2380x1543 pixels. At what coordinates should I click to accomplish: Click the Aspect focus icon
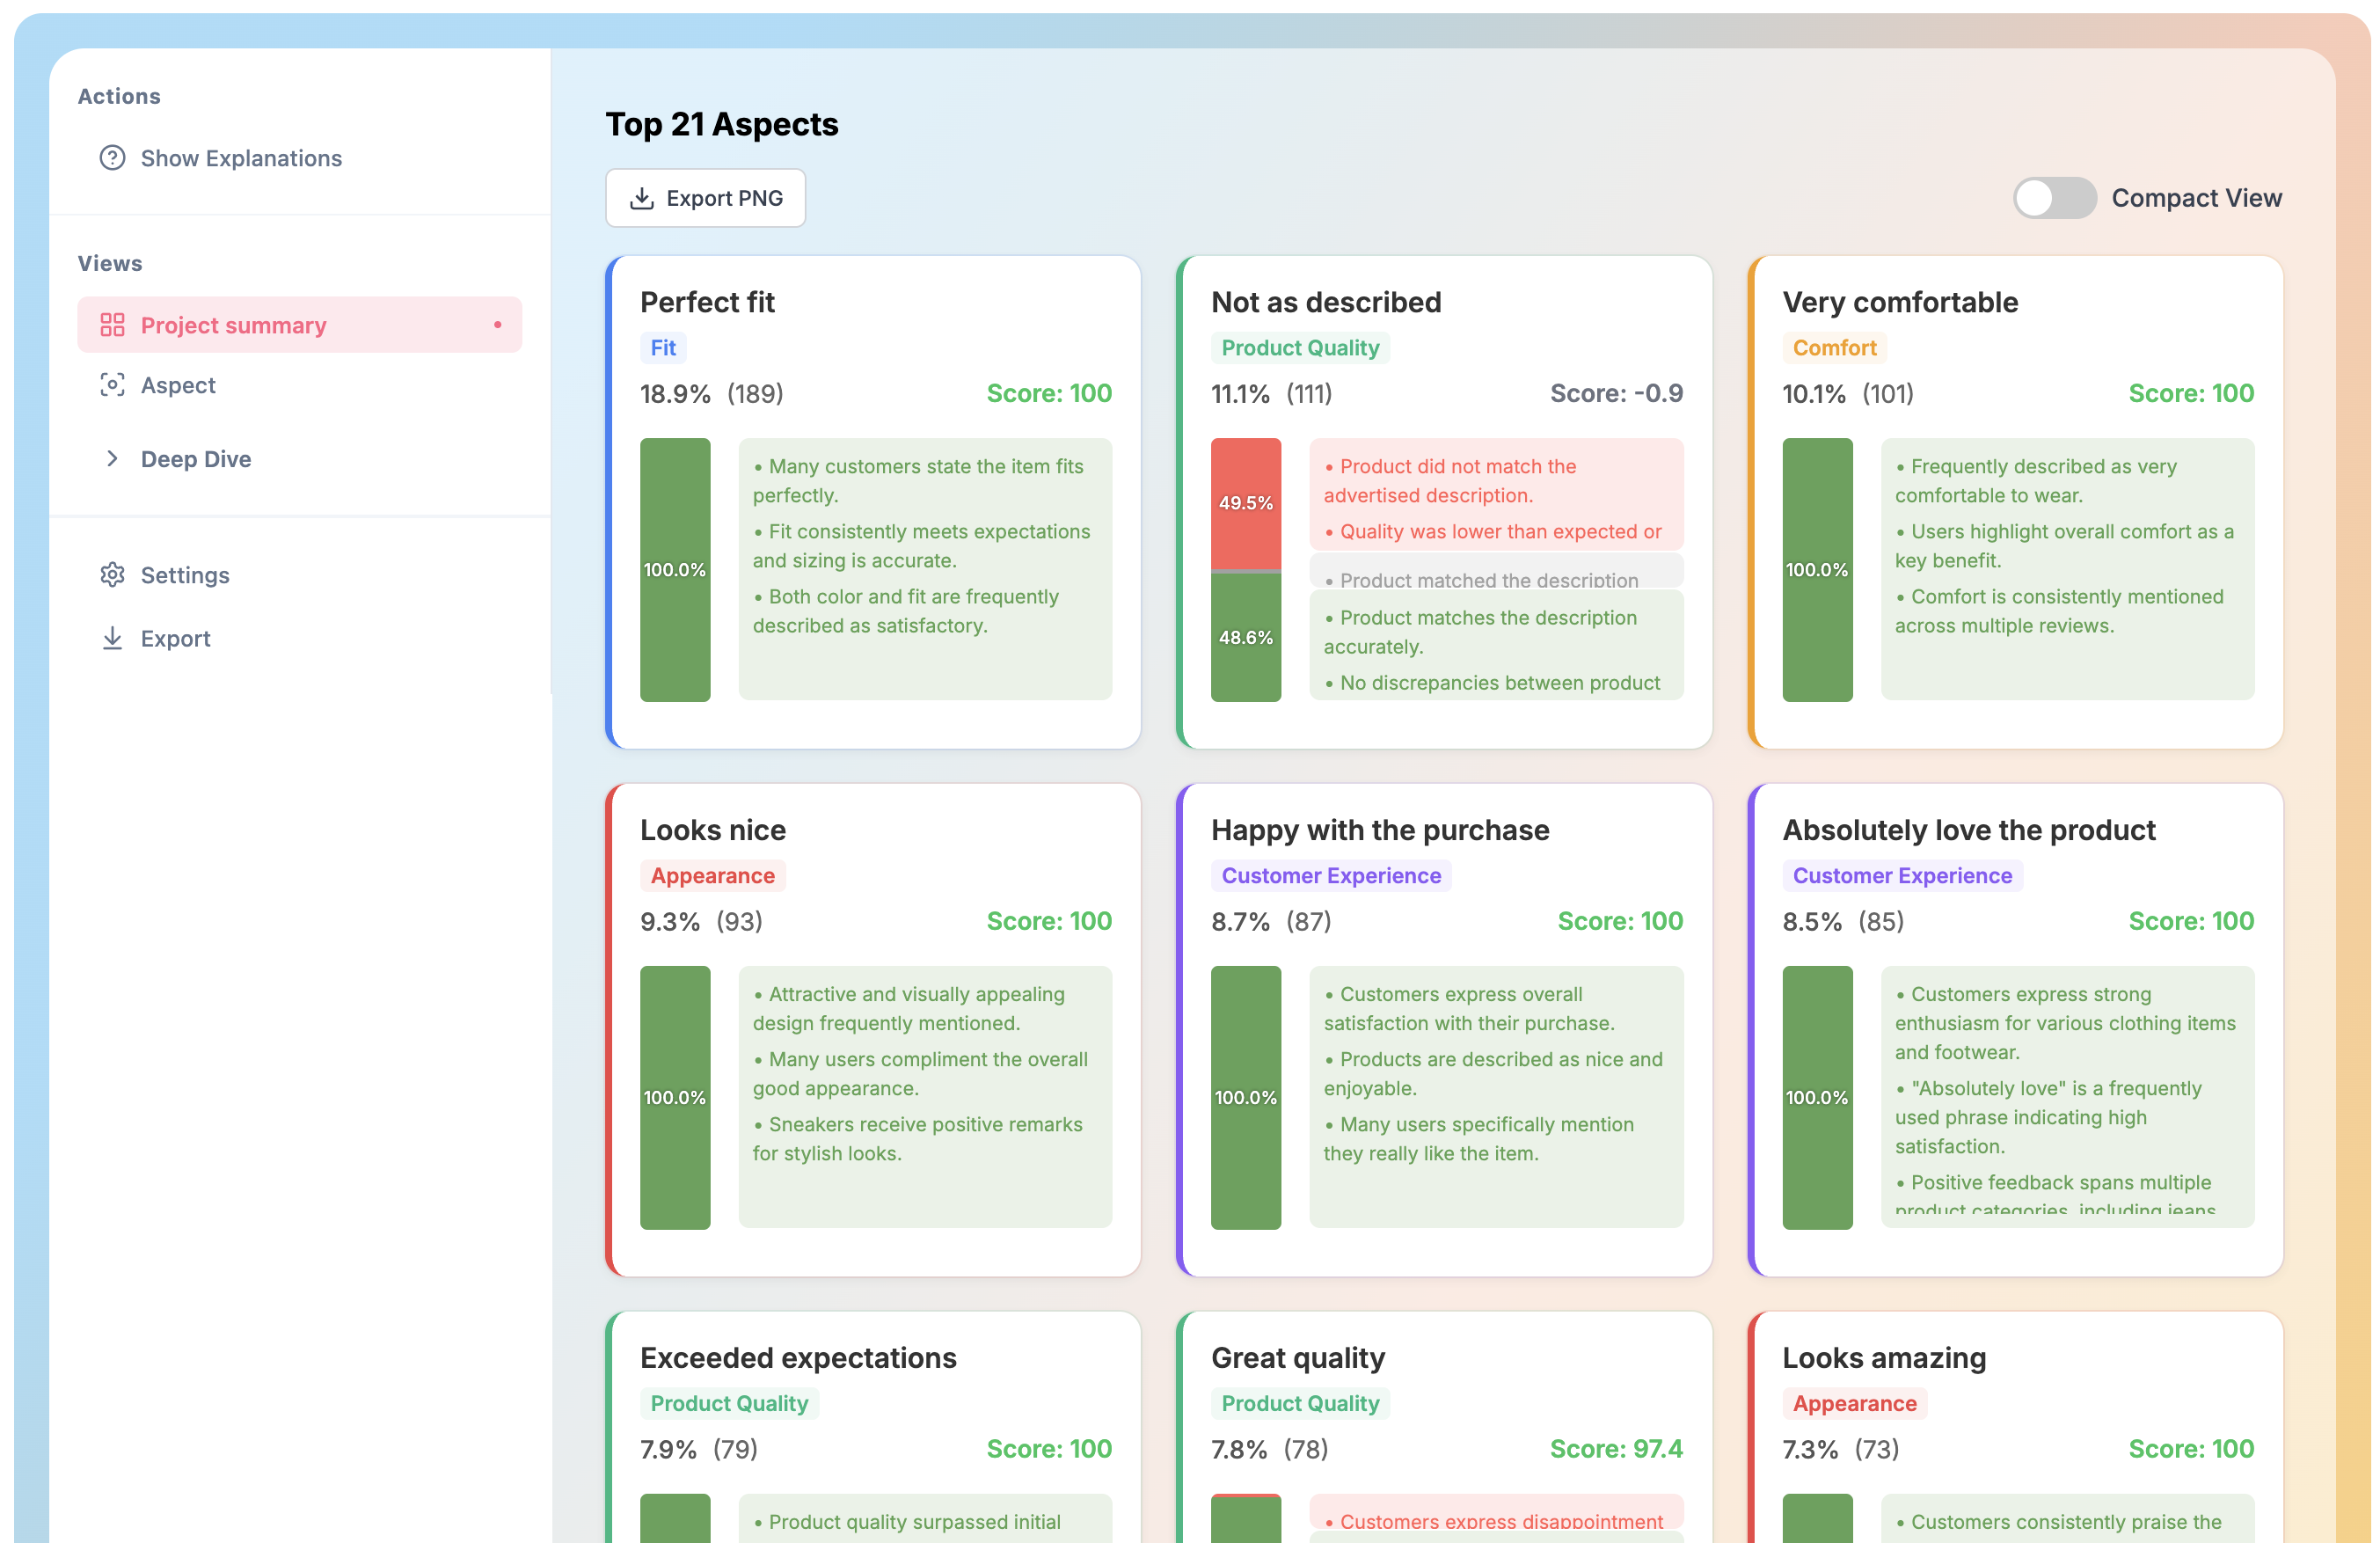[x=112, y=385]
